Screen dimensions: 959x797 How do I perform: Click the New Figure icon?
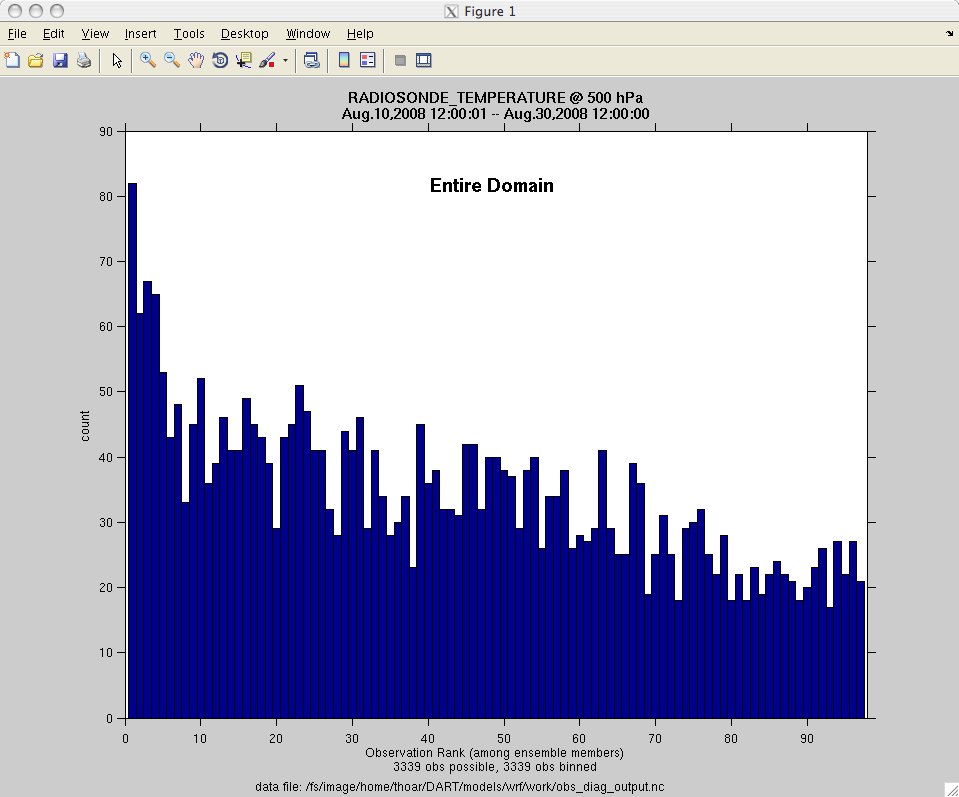(12, 60)
